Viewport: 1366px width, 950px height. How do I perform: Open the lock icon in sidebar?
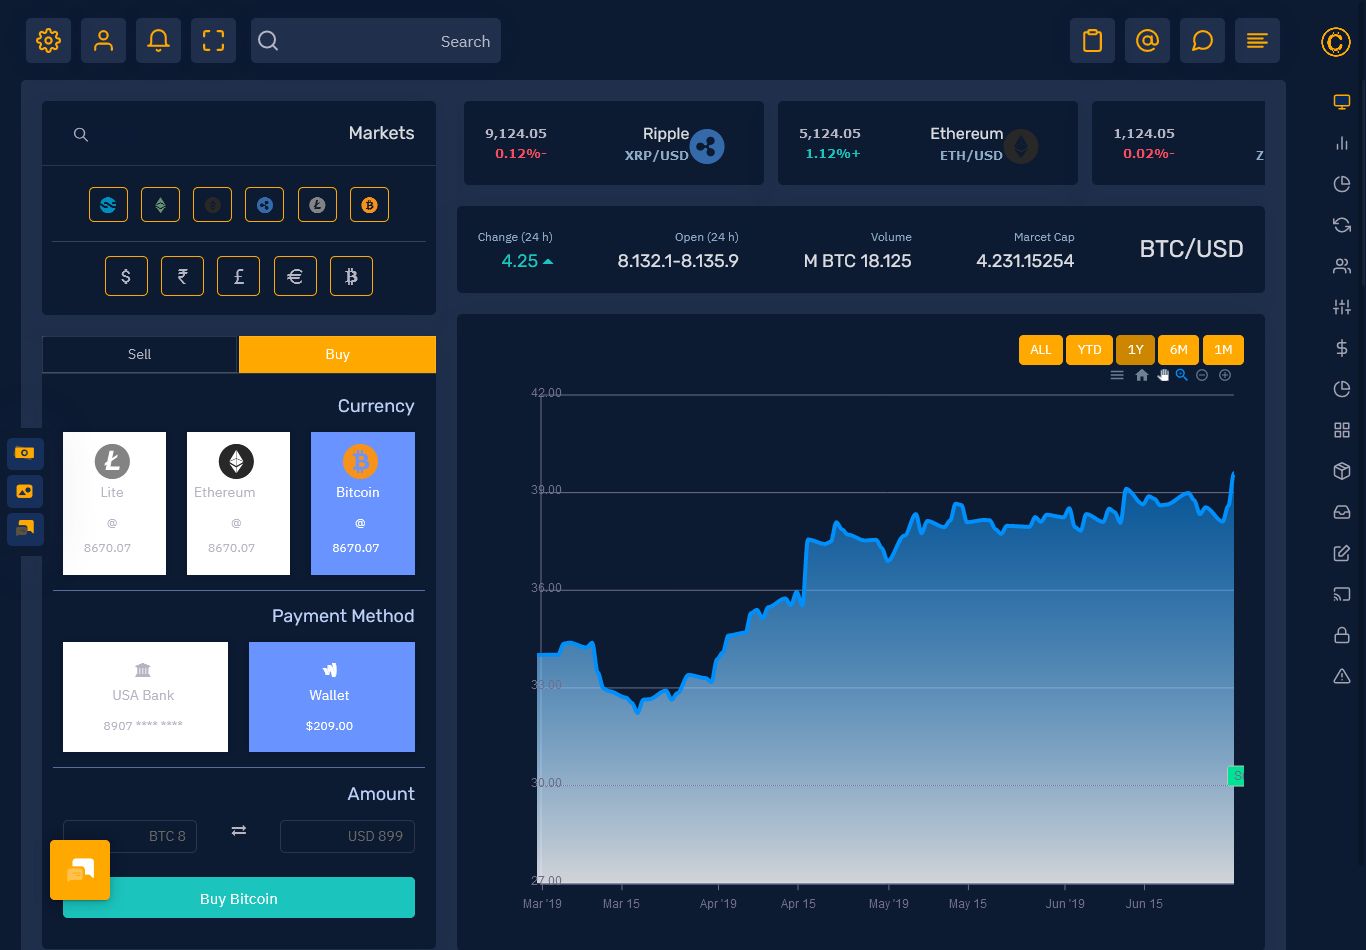click(1342, 635)
